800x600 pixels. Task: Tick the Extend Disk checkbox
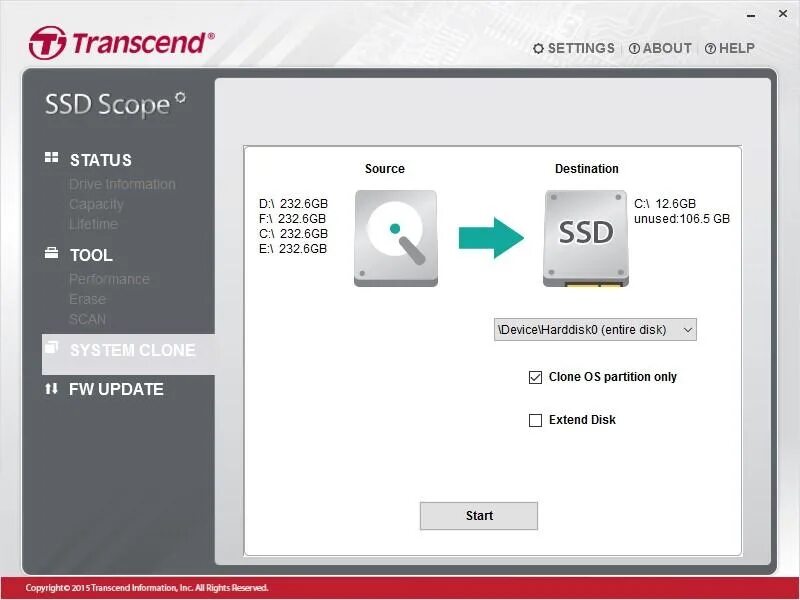pos(535,420)
